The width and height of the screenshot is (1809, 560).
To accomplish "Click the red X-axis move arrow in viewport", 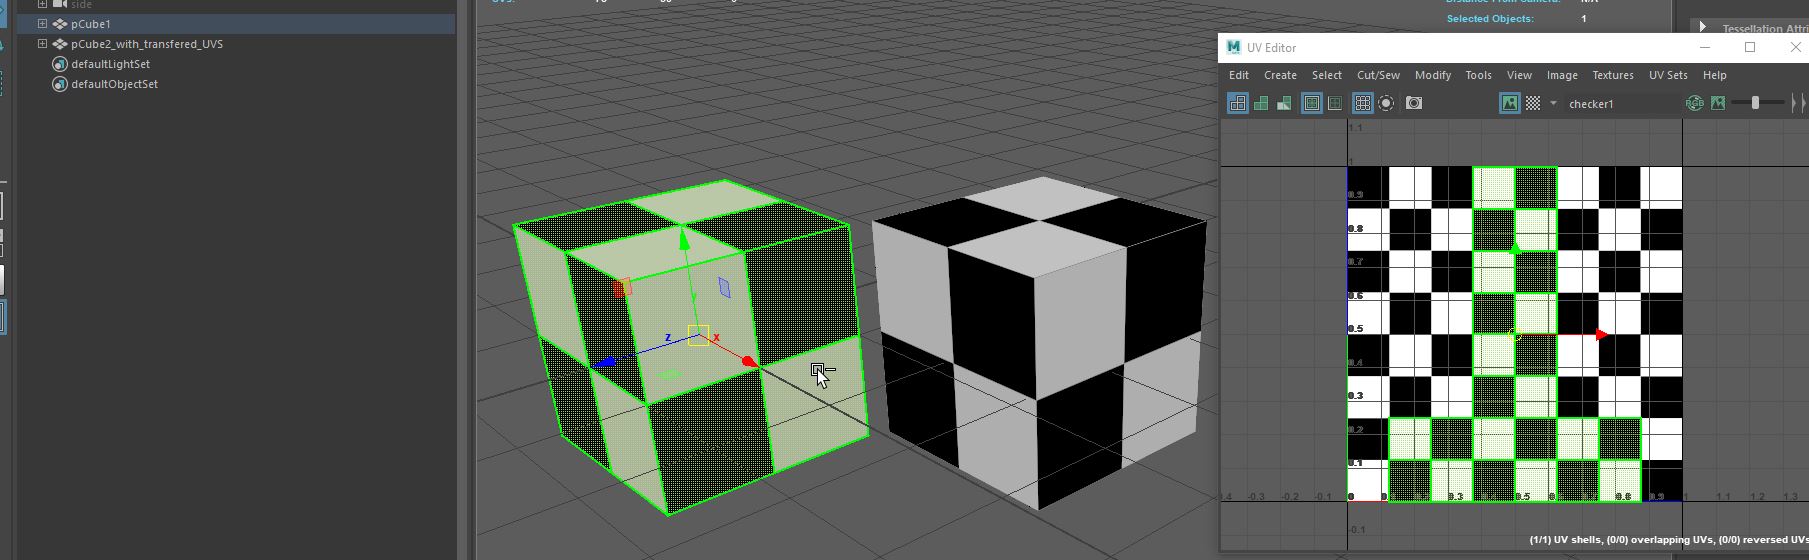I will click(x=750, y=361).
